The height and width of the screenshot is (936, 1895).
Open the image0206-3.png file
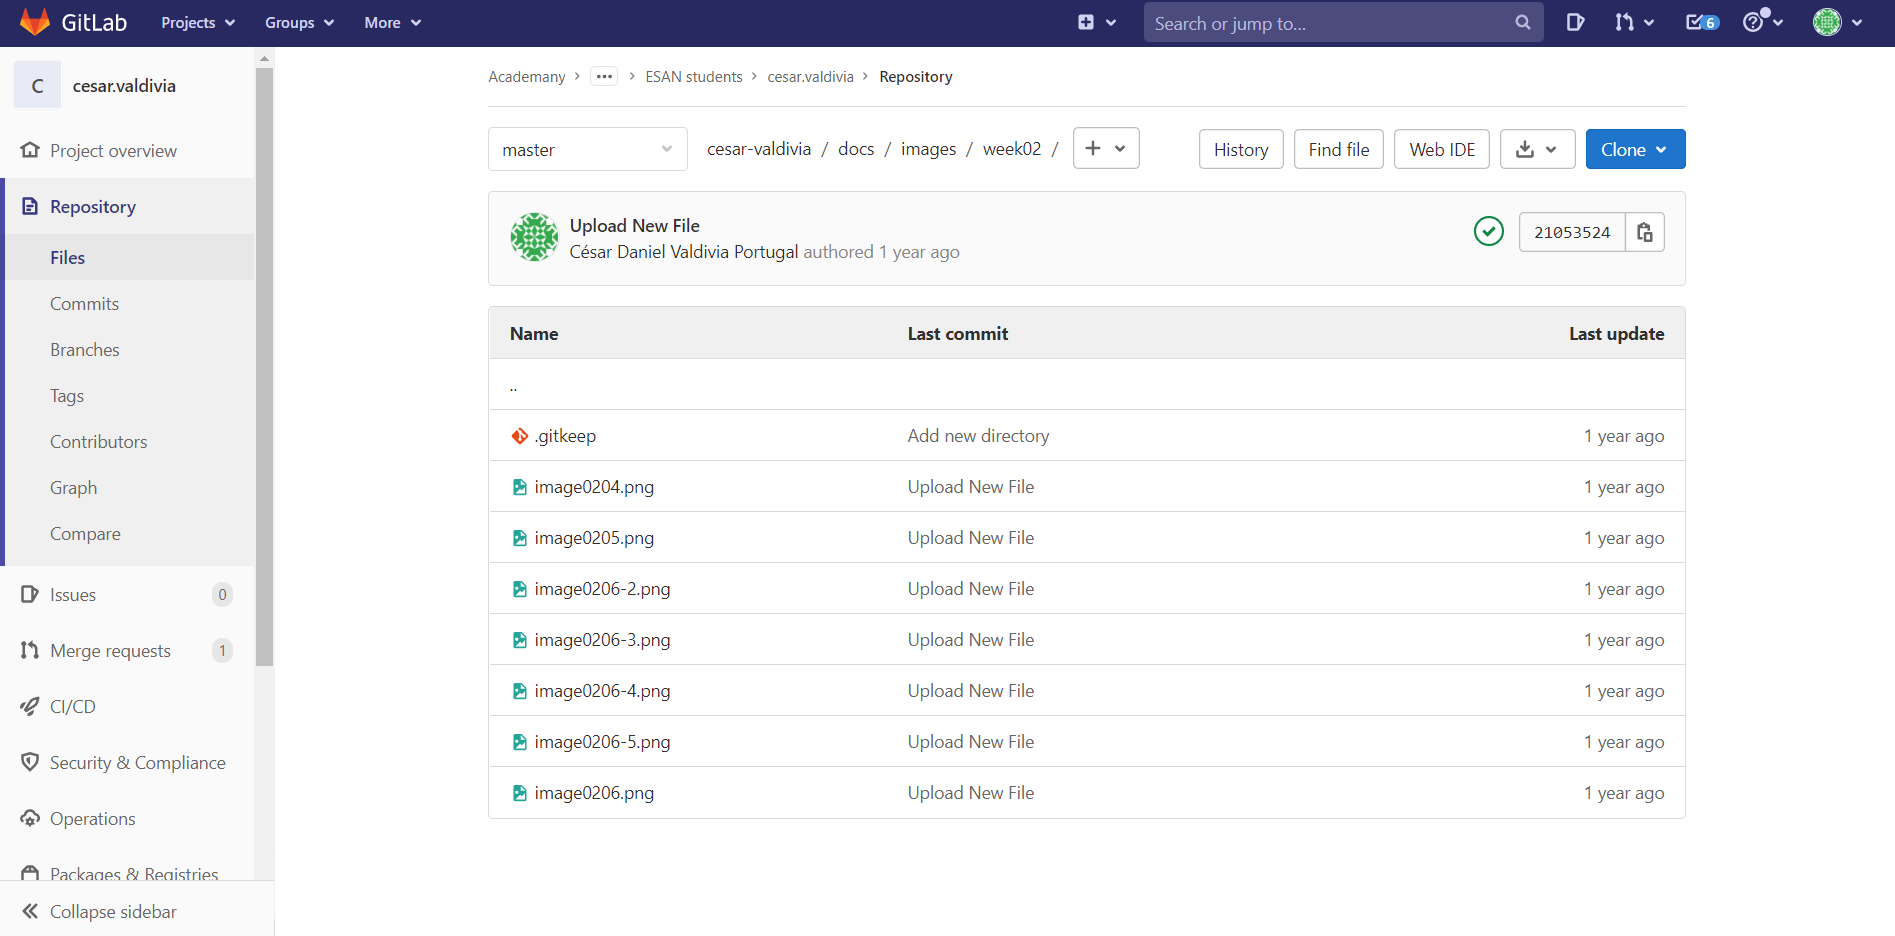[x=602, y=640]
